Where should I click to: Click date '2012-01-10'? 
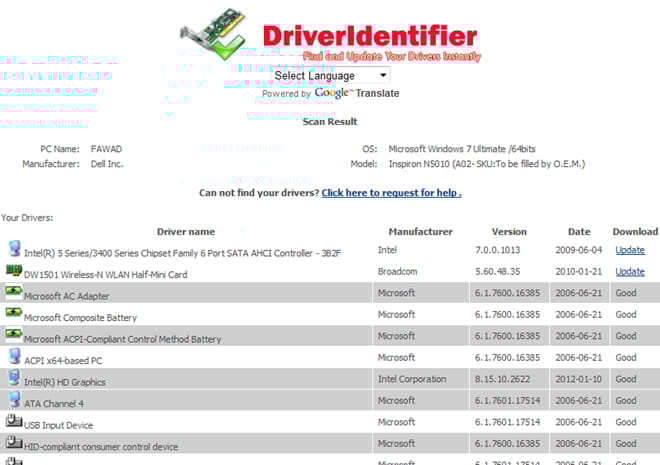pyautogui.click(x=579, y=379)
